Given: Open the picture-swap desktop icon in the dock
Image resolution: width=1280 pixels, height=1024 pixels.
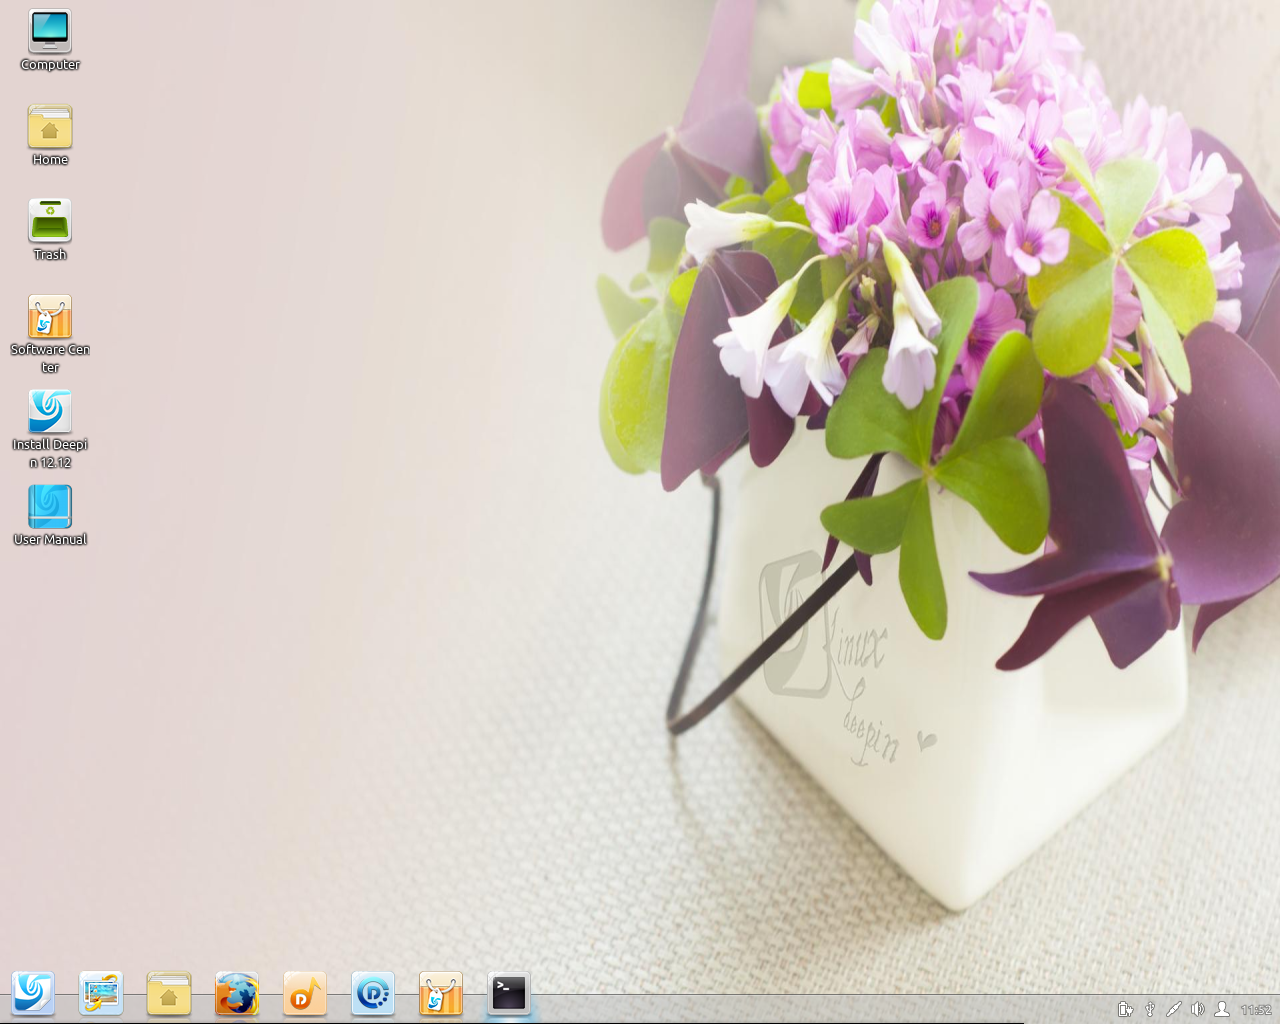Looking at the screenshot, I should tap(101, 993).
